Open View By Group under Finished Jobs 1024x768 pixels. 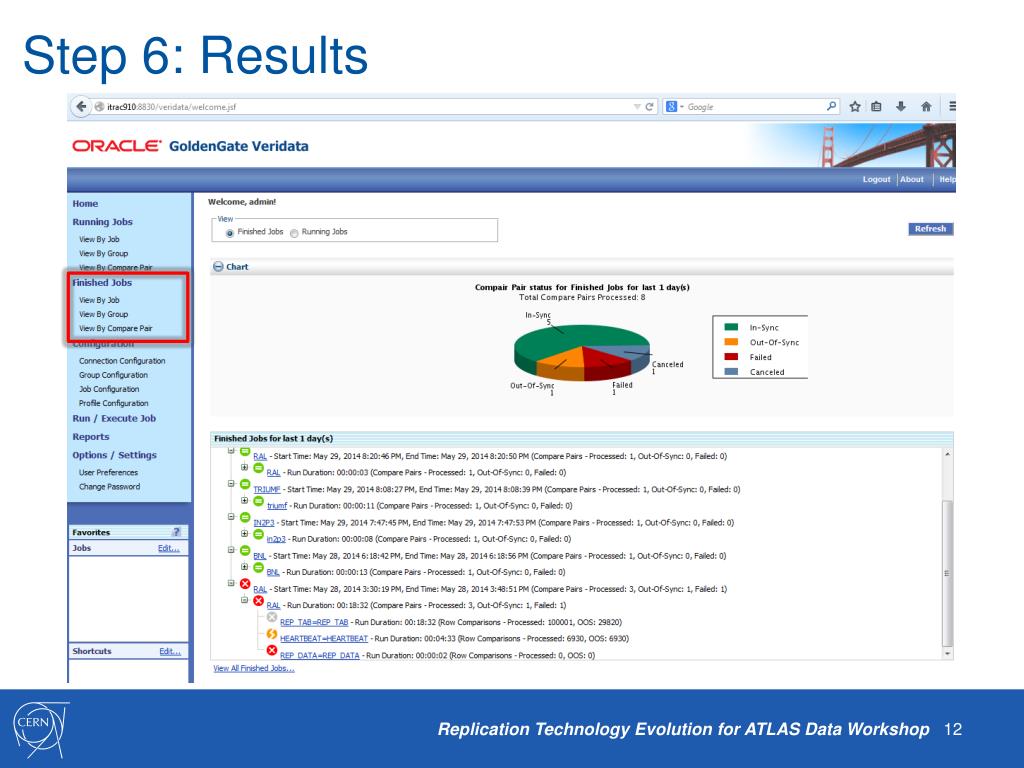(103, 314)
